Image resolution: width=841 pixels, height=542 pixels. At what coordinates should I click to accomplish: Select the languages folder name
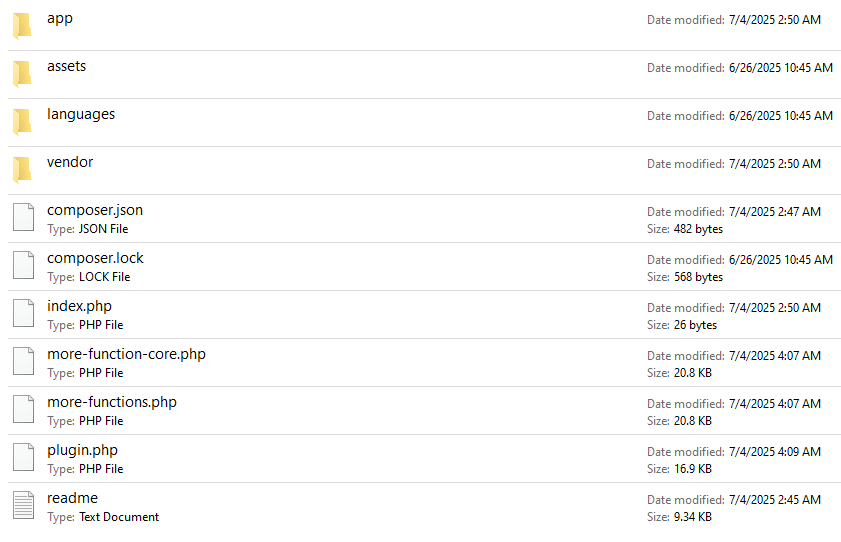[x=81, y=114]
